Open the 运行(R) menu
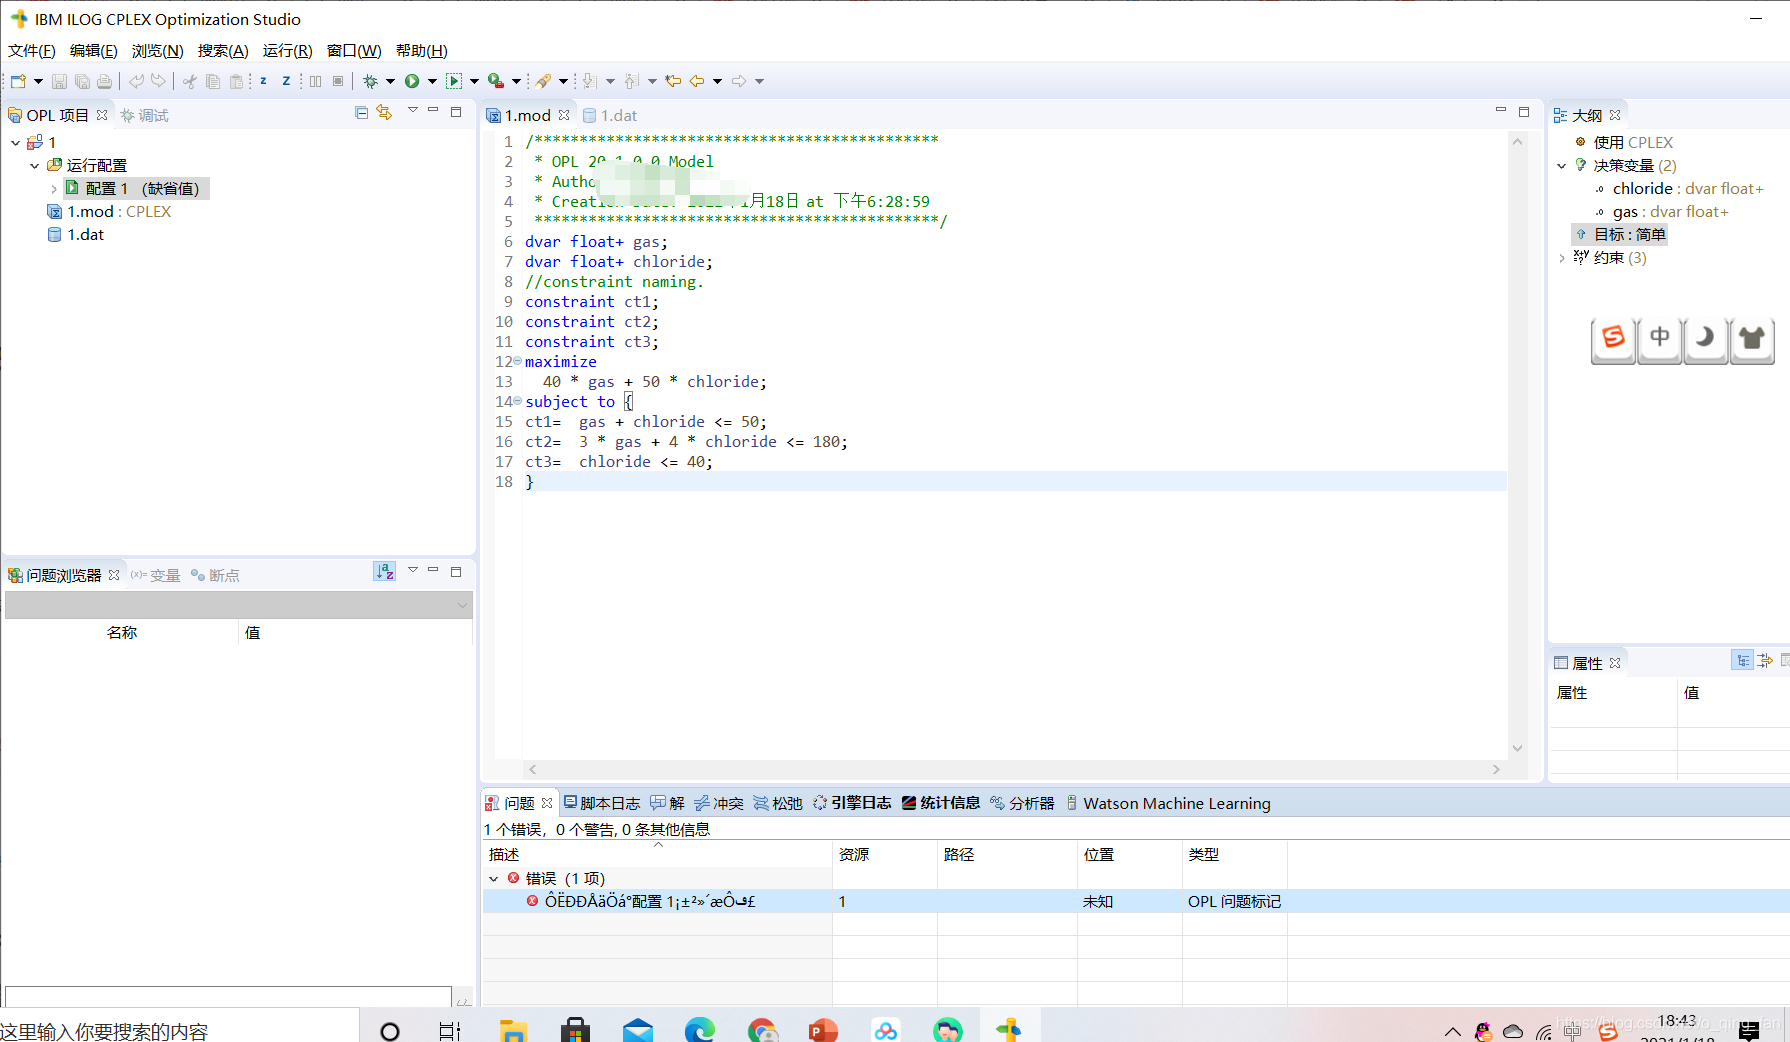 pos(287,51)
